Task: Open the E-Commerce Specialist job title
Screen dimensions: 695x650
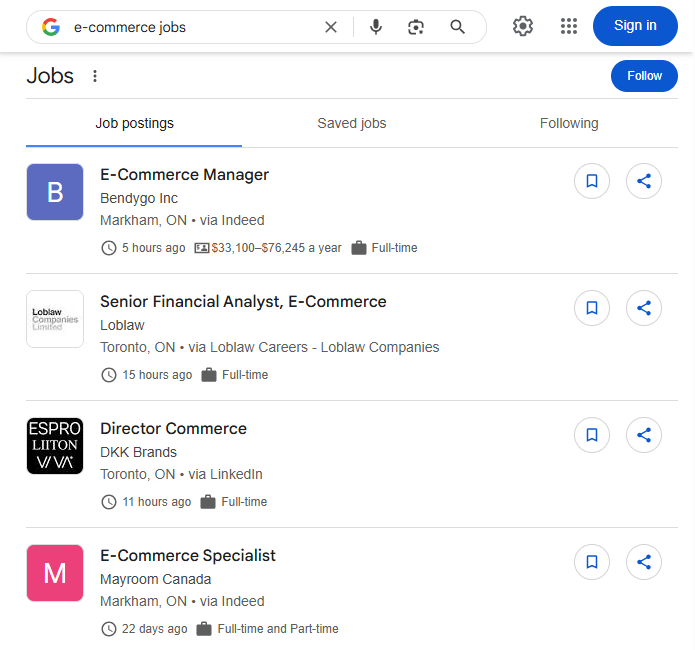Action: coord(188,556)
